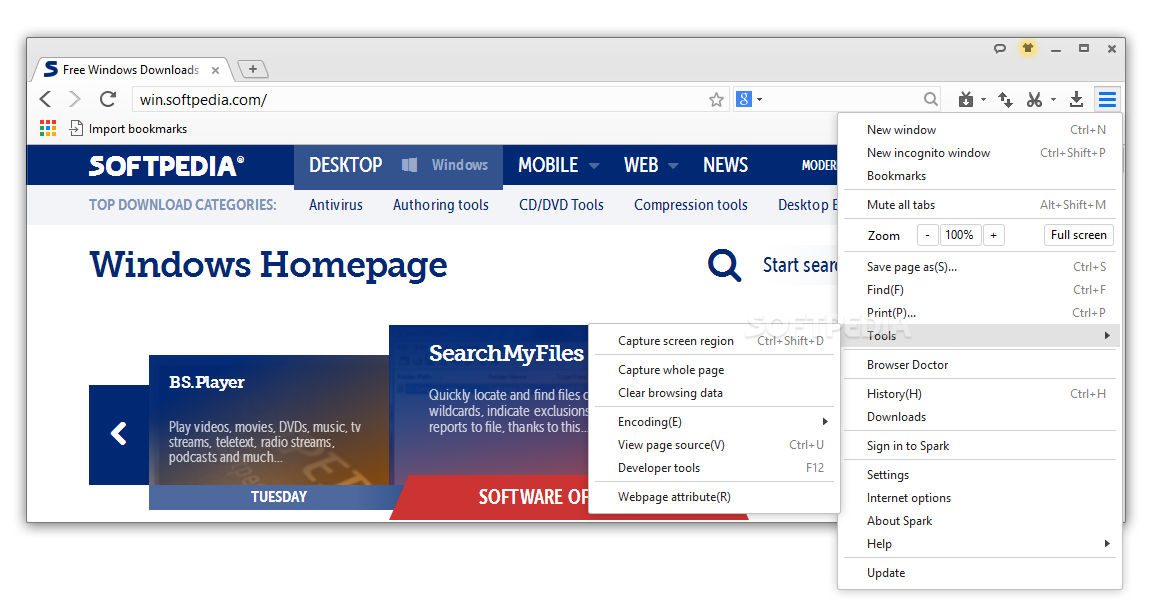The image size is (1152, 600).
Task: Click the Windows flag icon next to DESKTOP
Action: [x=409, y=165]
